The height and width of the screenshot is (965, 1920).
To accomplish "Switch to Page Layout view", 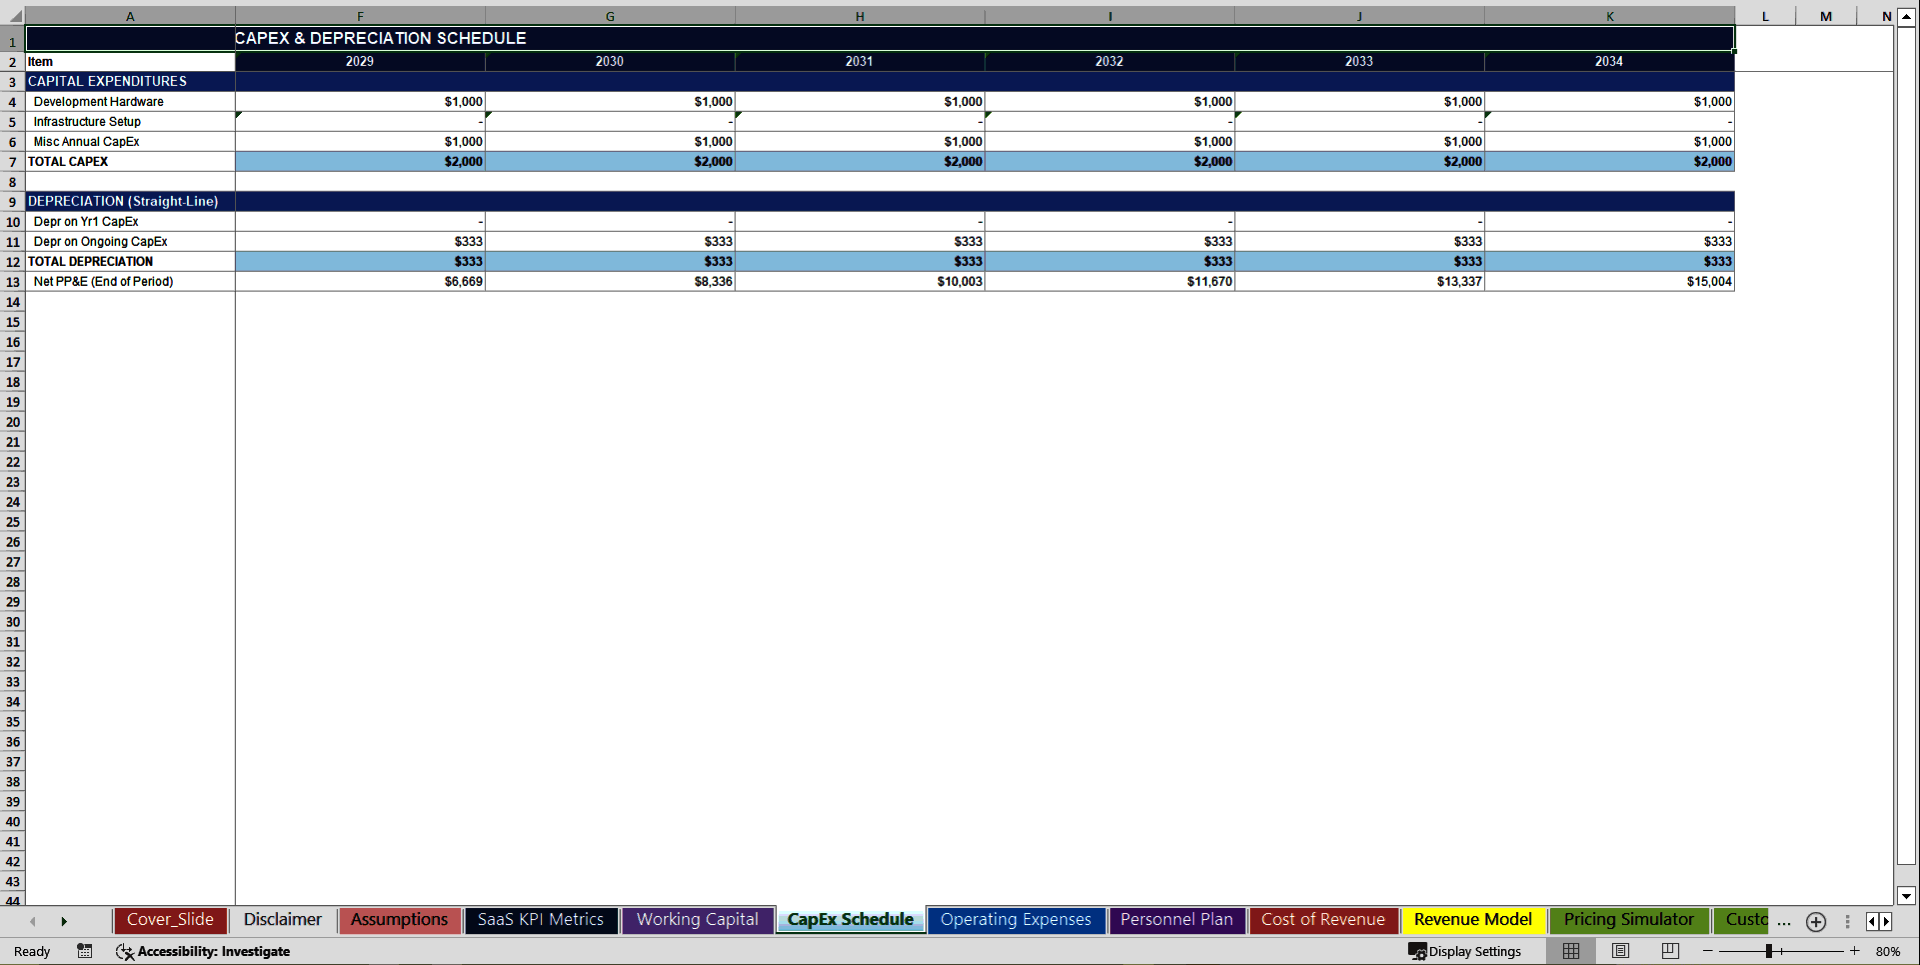I will (x=1619, y=951).
